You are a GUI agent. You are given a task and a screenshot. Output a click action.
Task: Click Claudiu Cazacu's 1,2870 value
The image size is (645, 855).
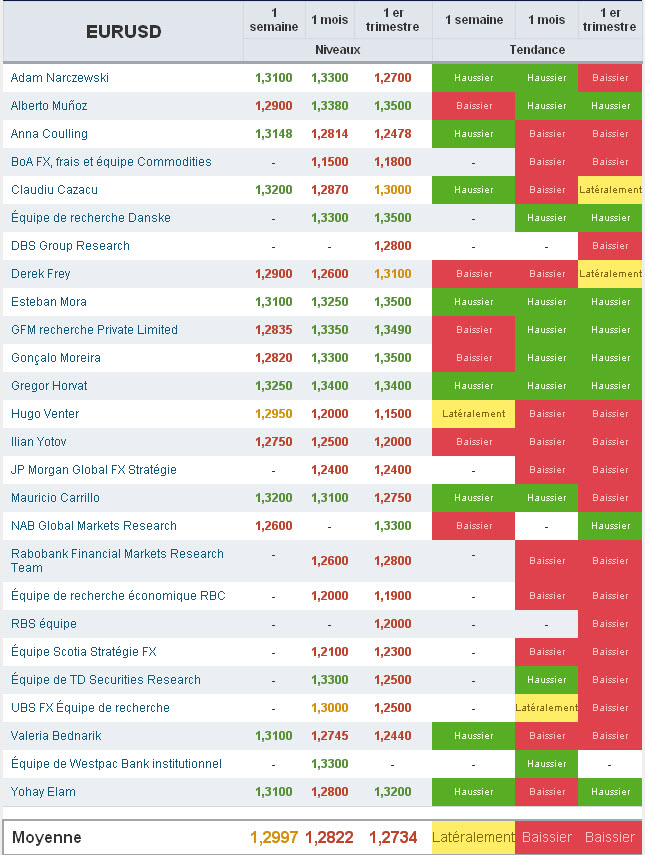coord(329,190)
